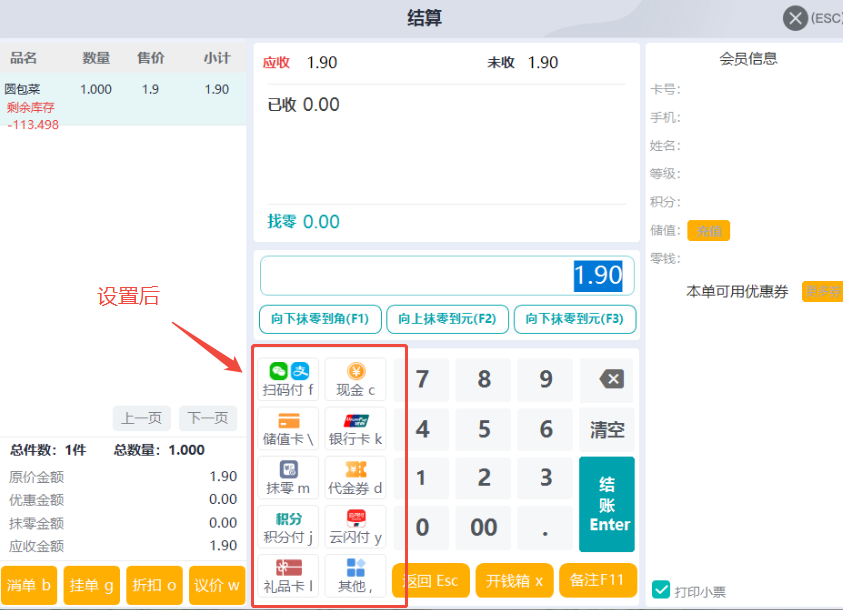Toggle the 打印小票 print receipt checkbox
Viewport: 843px width, 610px height.
click(x=661, y=590)
